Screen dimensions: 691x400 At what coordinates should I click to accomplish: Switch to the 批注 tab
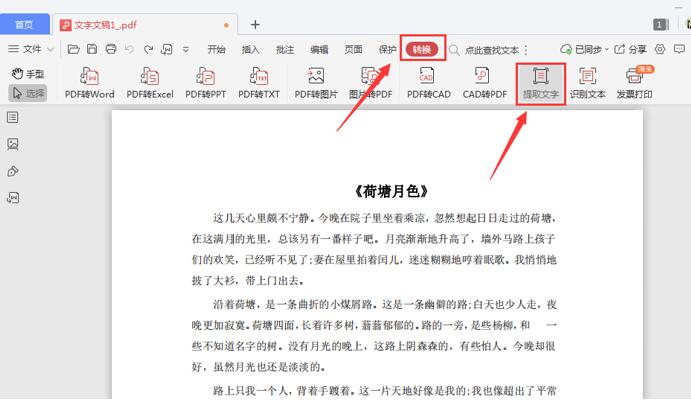pyautogui.click(x=285, y=50)
